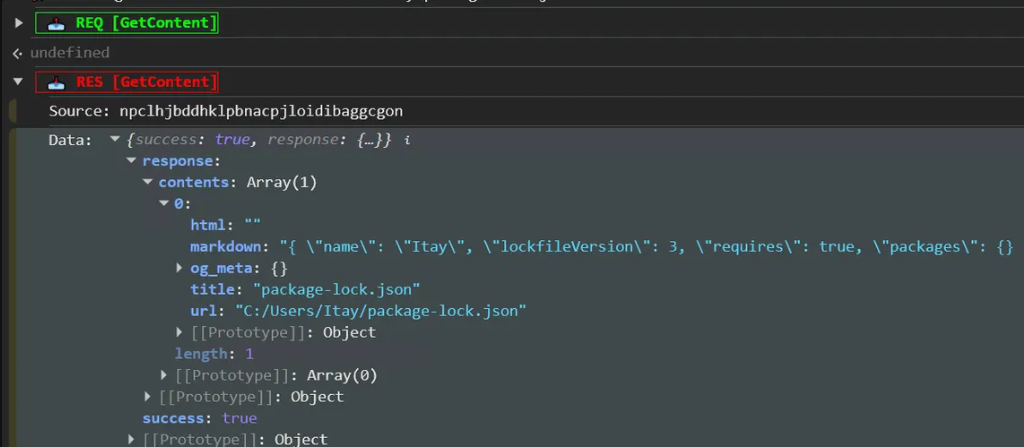Image resolution: width=1024 pixels, height=447 pixels.
Task: Click the joystick icon in RES [GetContent] badge
Action: pyautogui.click(x=53, y=82)
